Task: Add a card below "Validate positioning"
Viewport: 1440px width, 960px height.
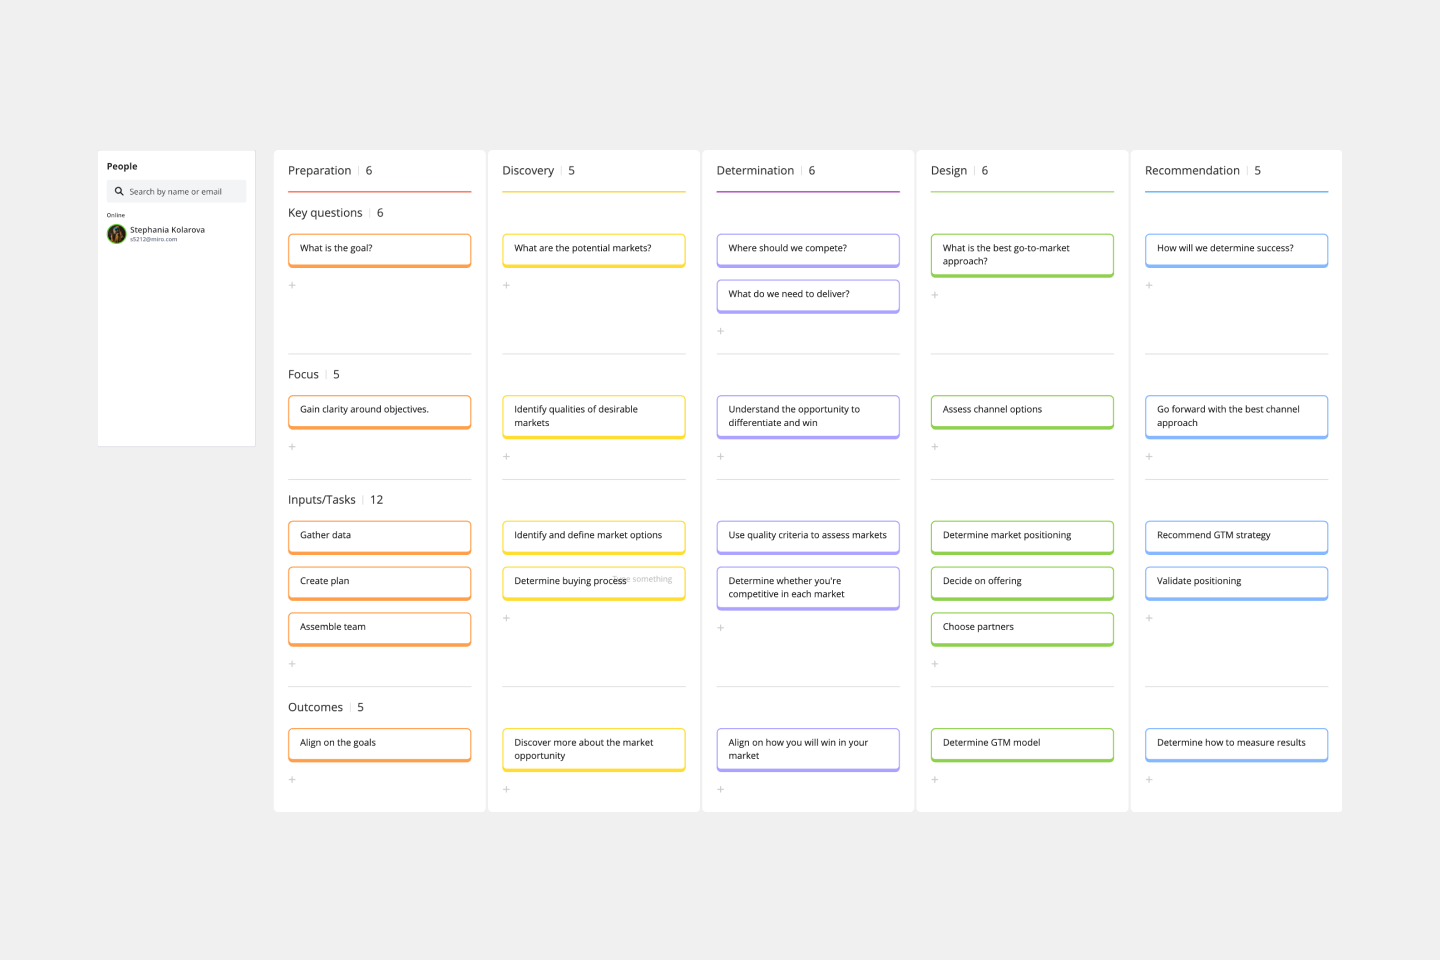Action: (x=1149, y=618)
